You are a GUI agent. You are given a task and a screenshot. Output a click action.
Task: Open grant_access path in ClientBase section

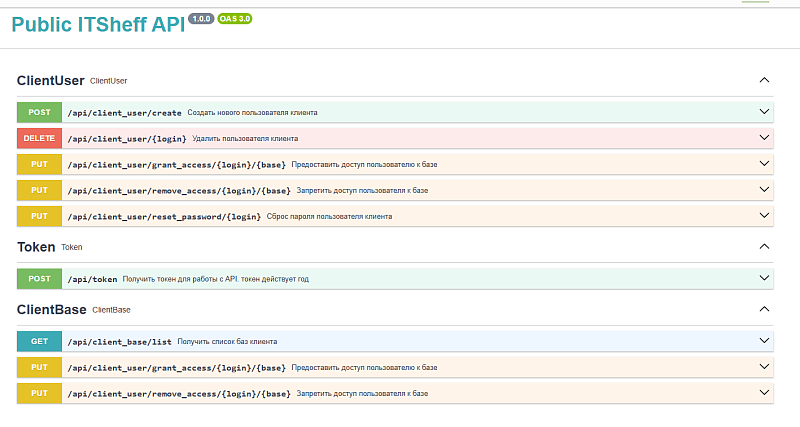click(x=177, y=368)
